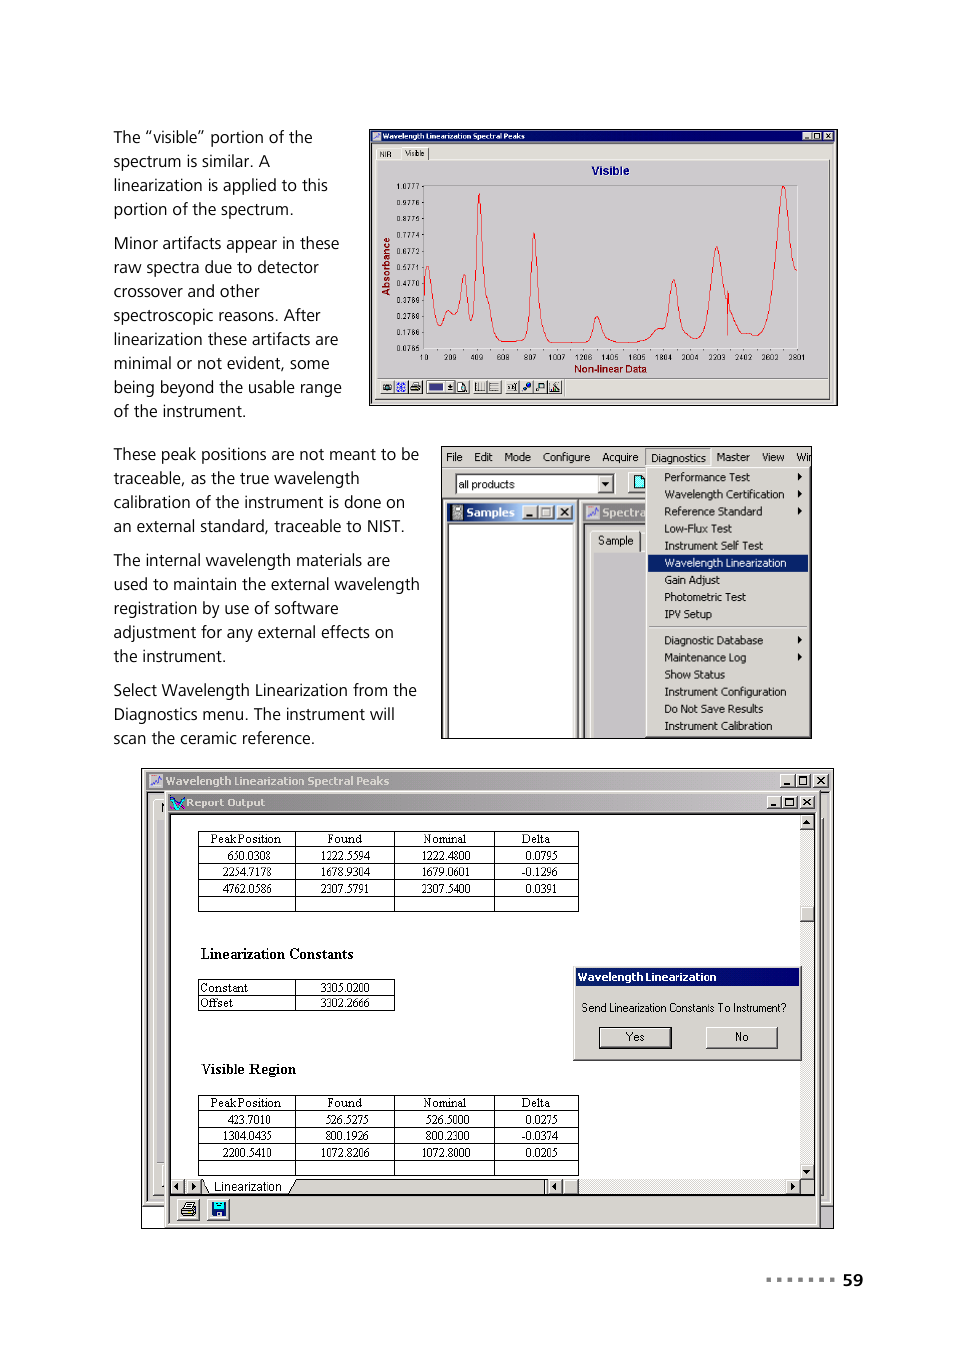This screenshot has width=954, height=1350.
Task: Open the Acquire menu
Action: tap(620, 457)
